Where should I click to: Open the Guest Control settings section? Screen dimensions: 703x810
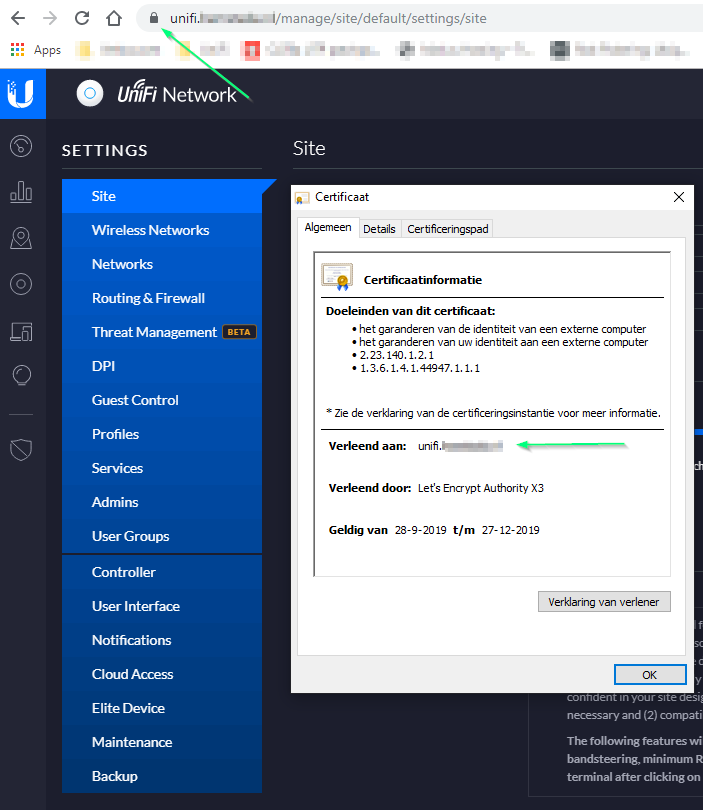(x=135, y=400)
